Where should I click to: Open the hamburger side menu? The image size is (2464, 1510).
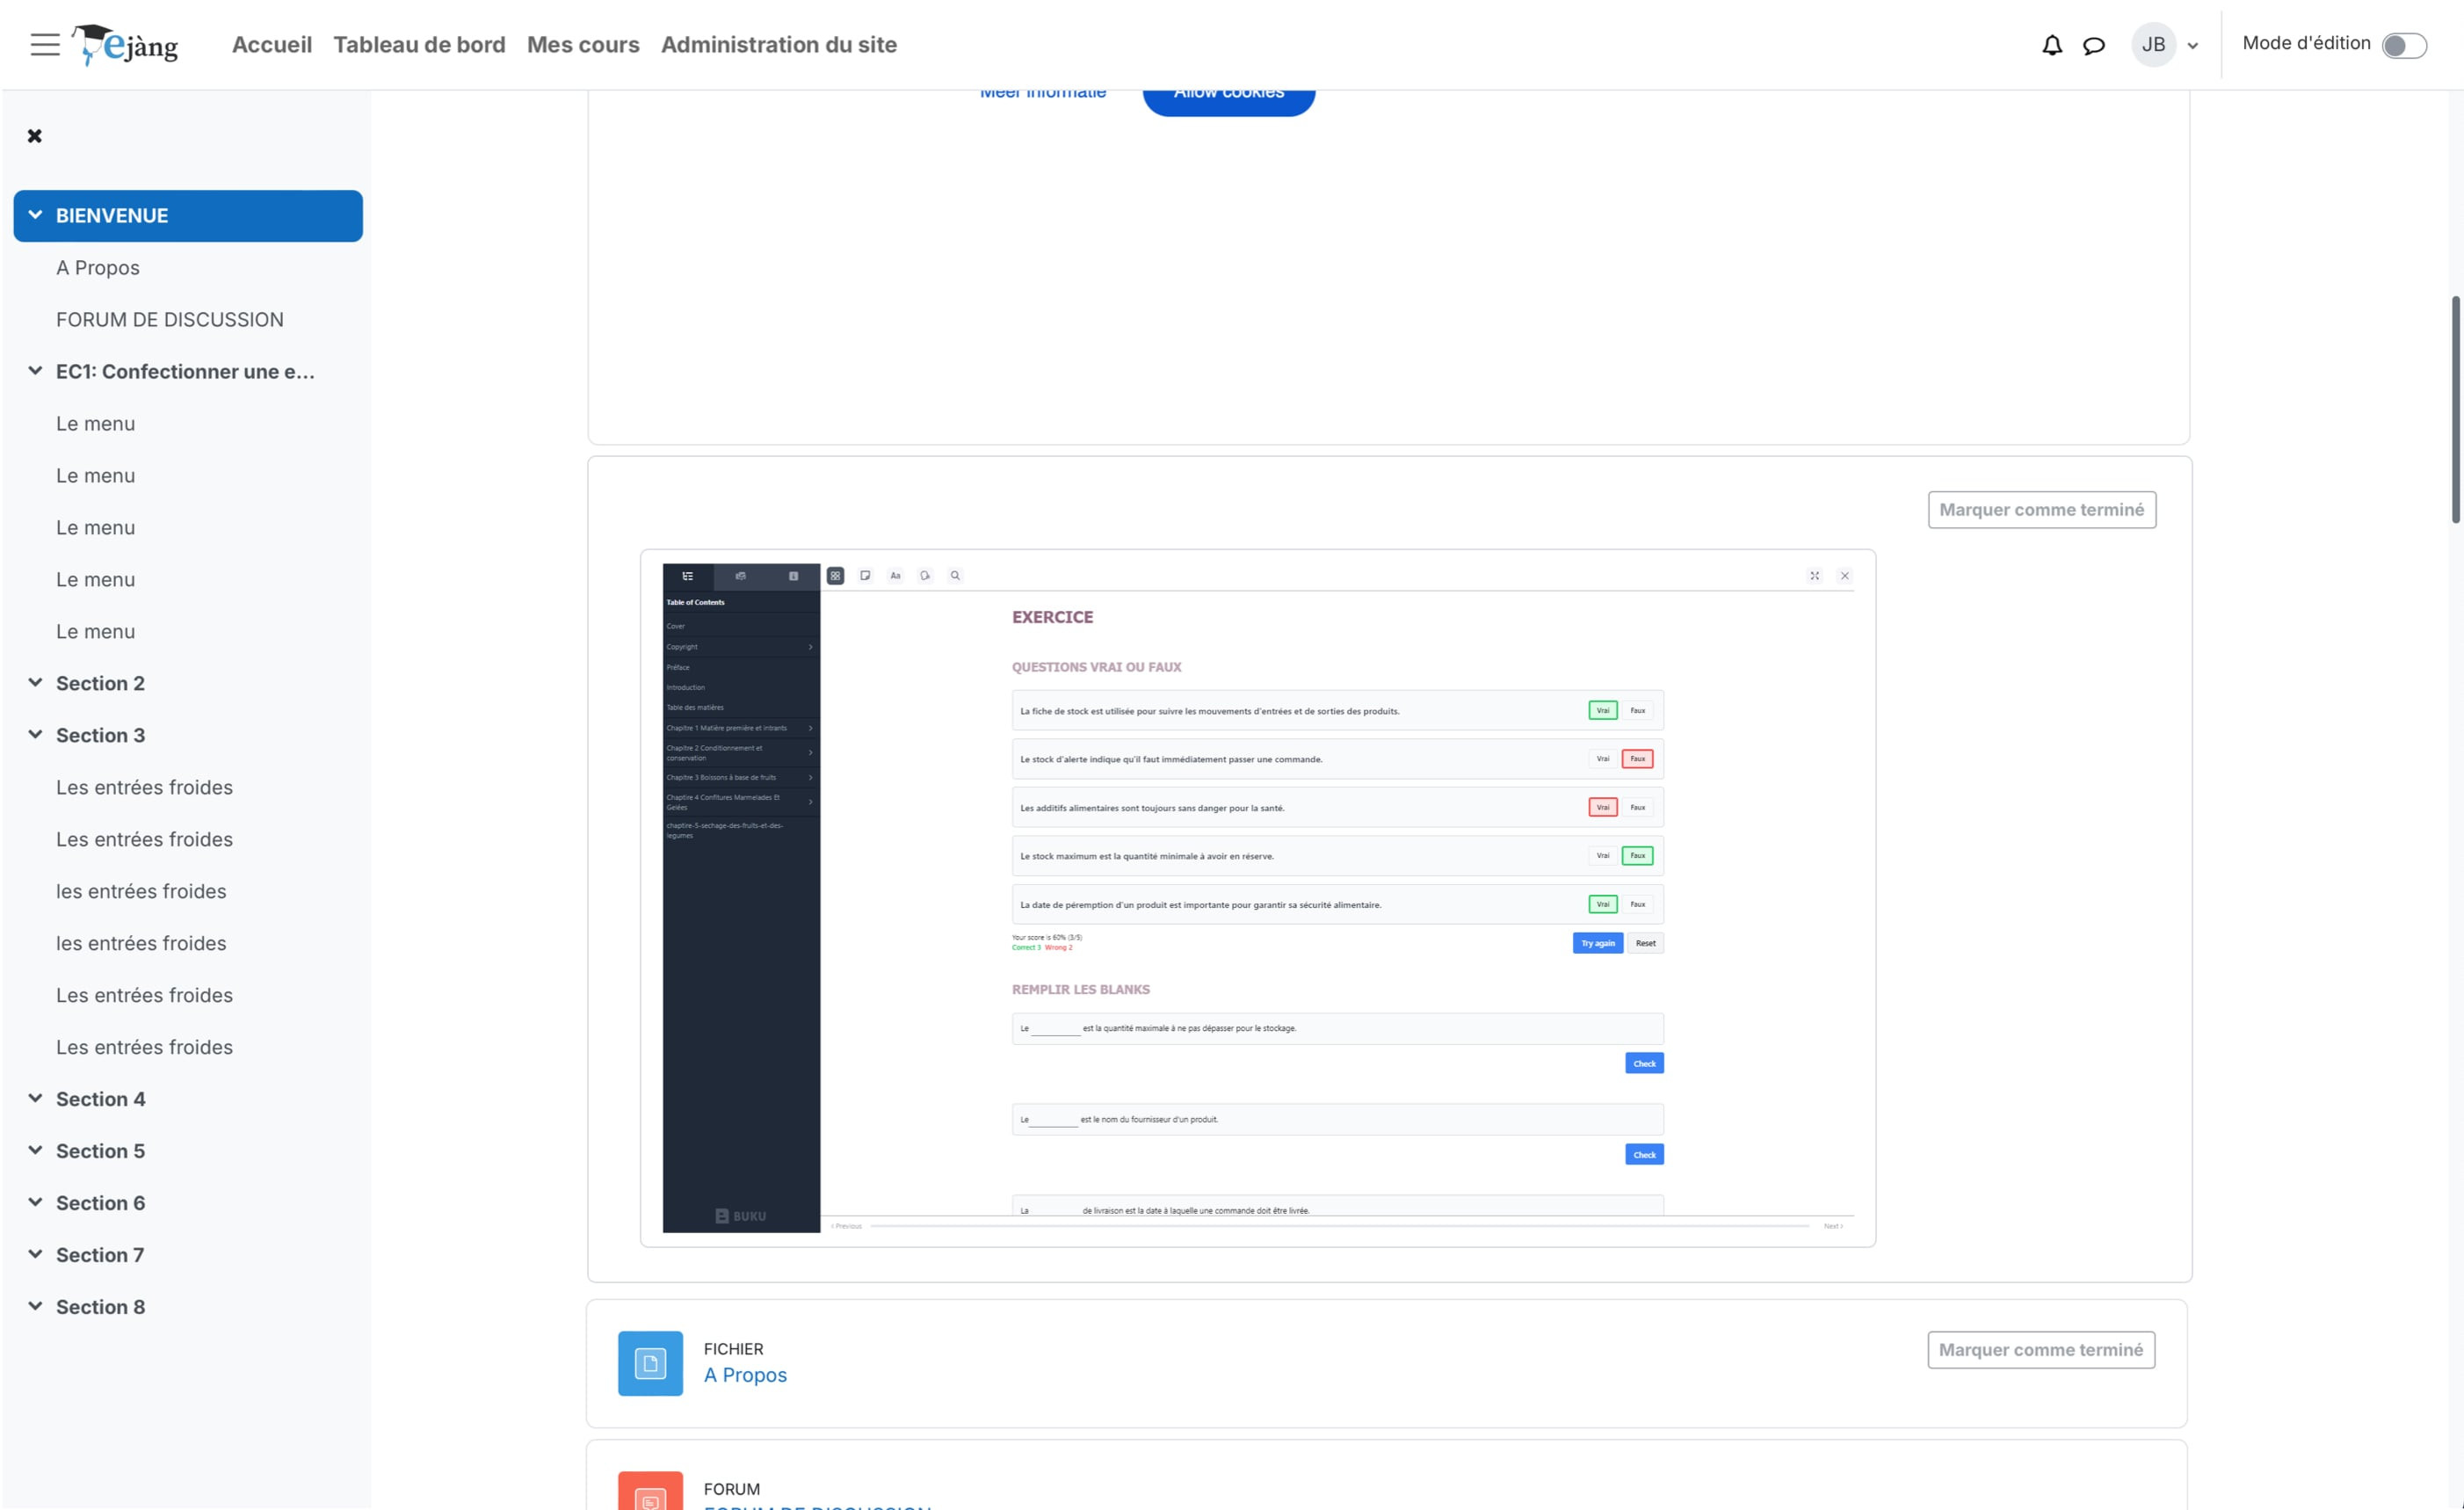(44, 44)
